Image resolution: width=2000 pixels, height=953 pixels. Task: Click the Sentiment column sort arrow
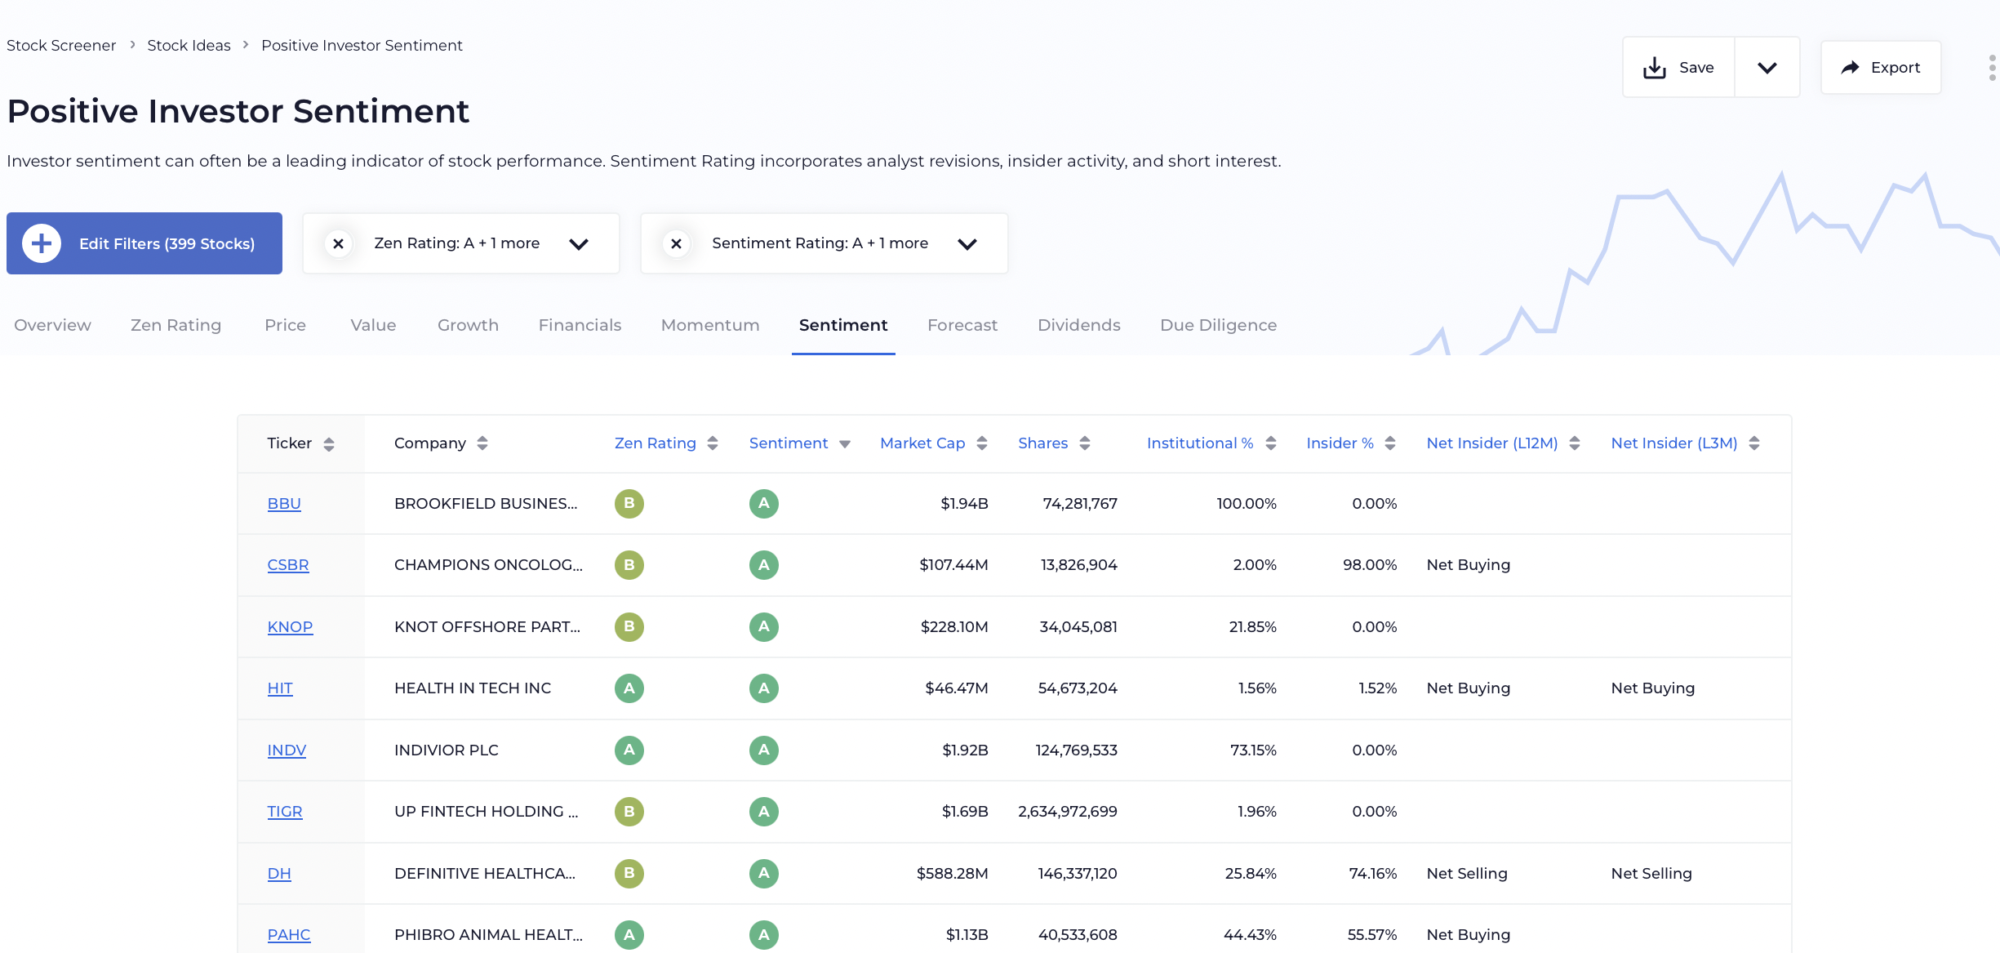[845, 444]
